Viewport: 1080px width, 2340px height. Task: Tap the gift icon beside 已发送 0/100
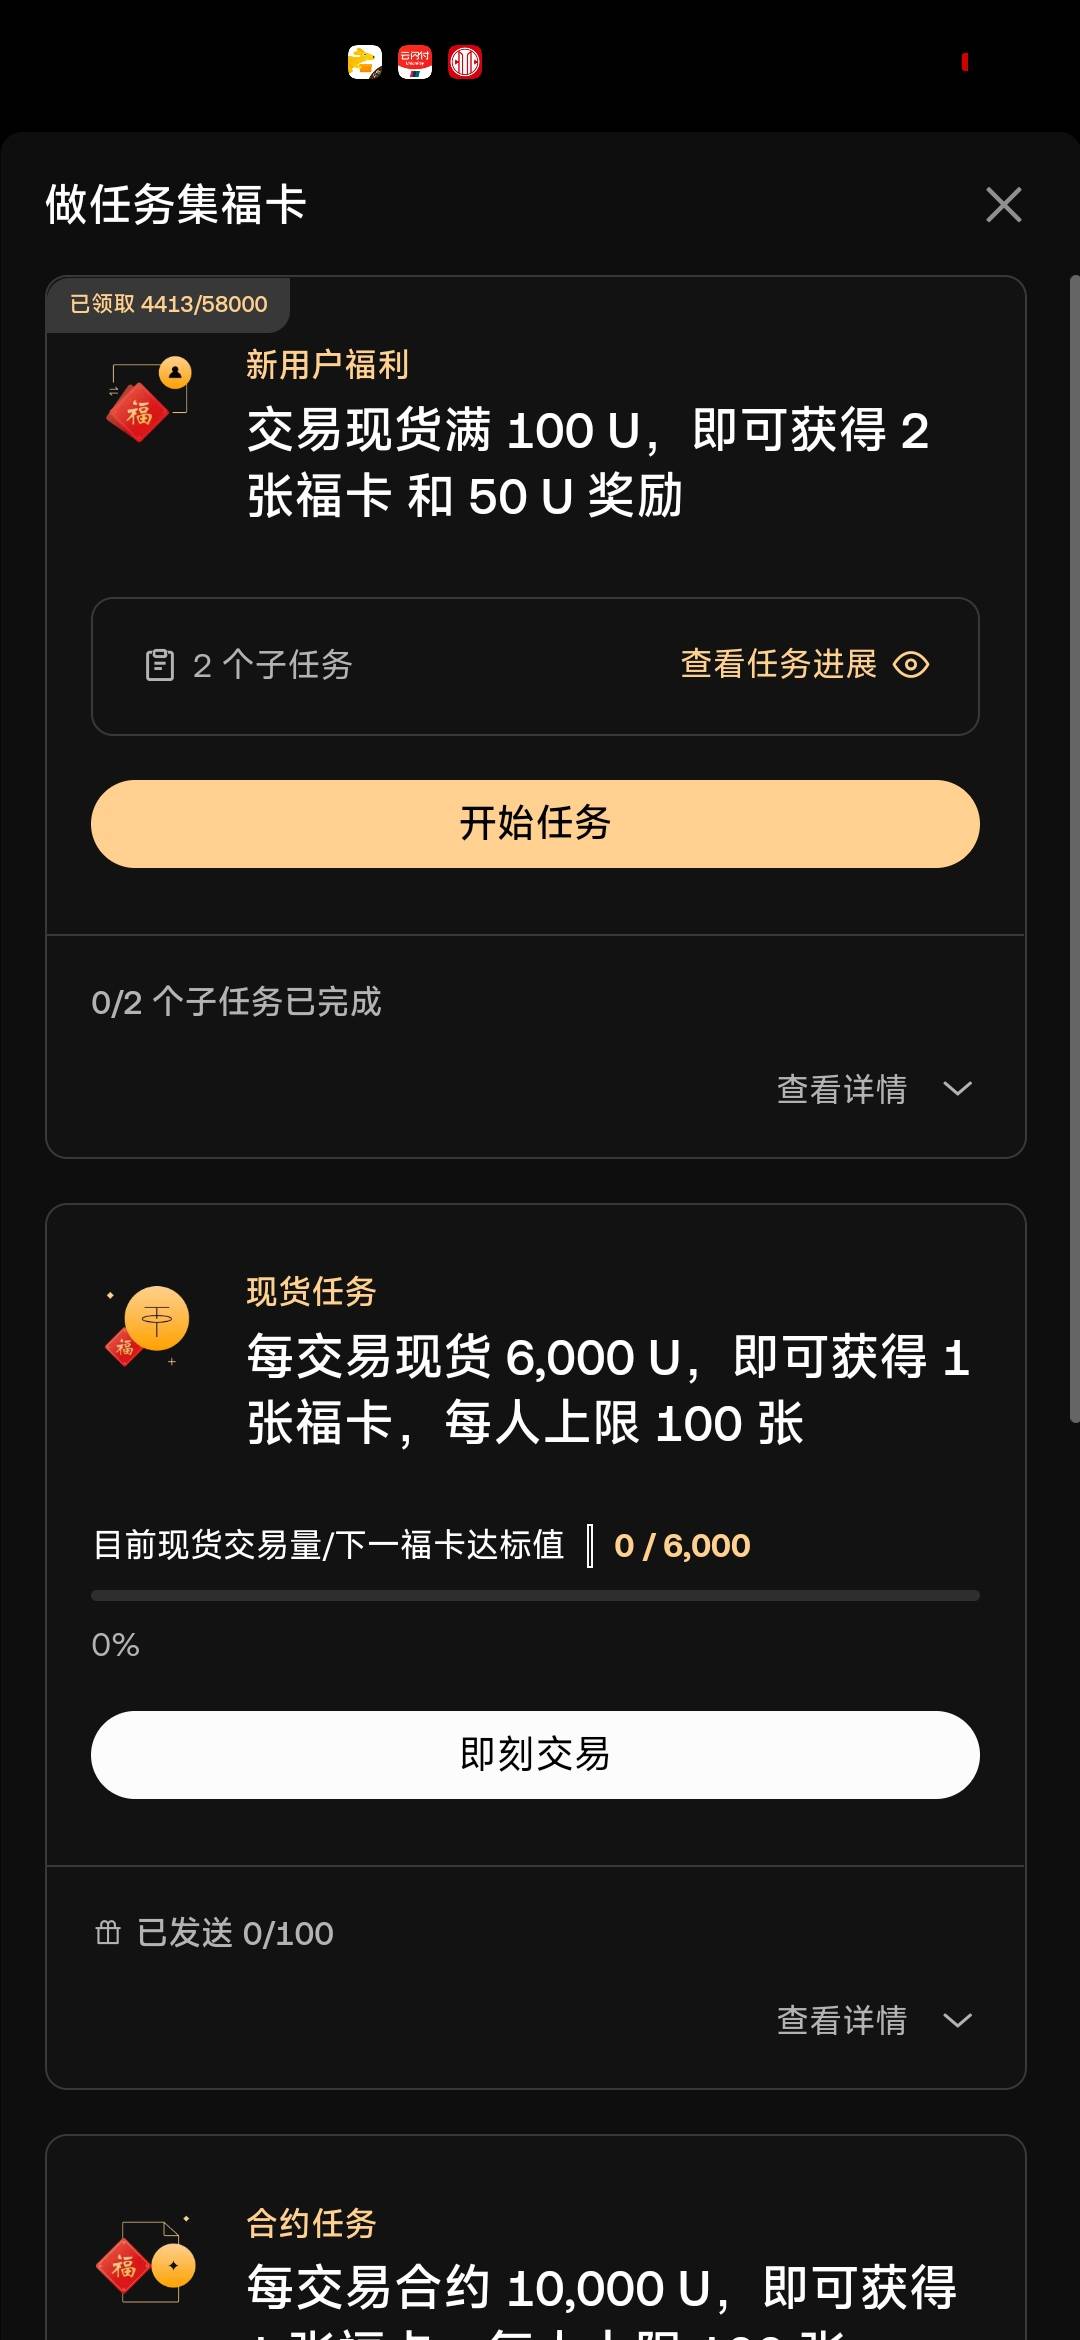tap(108, 1932)
